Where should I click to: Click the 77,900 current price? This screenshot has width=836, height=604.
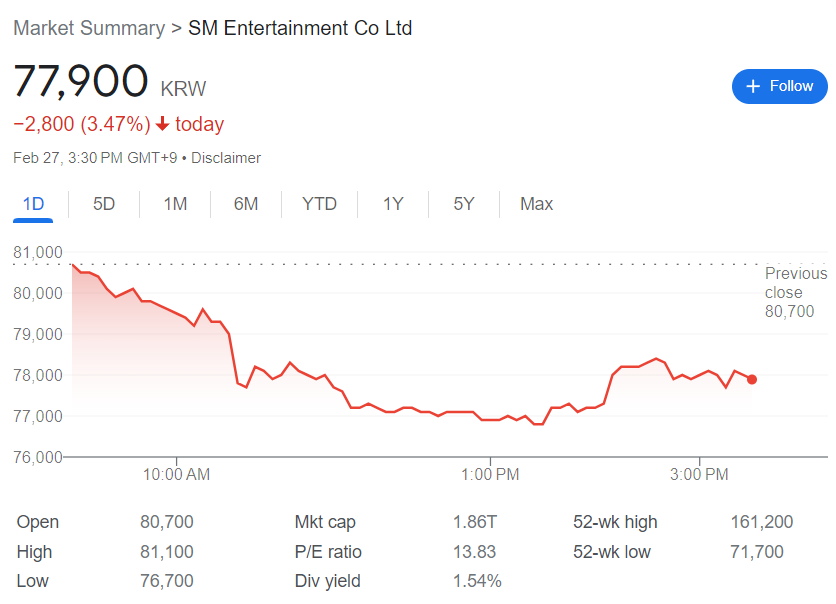tap(81, 82)
